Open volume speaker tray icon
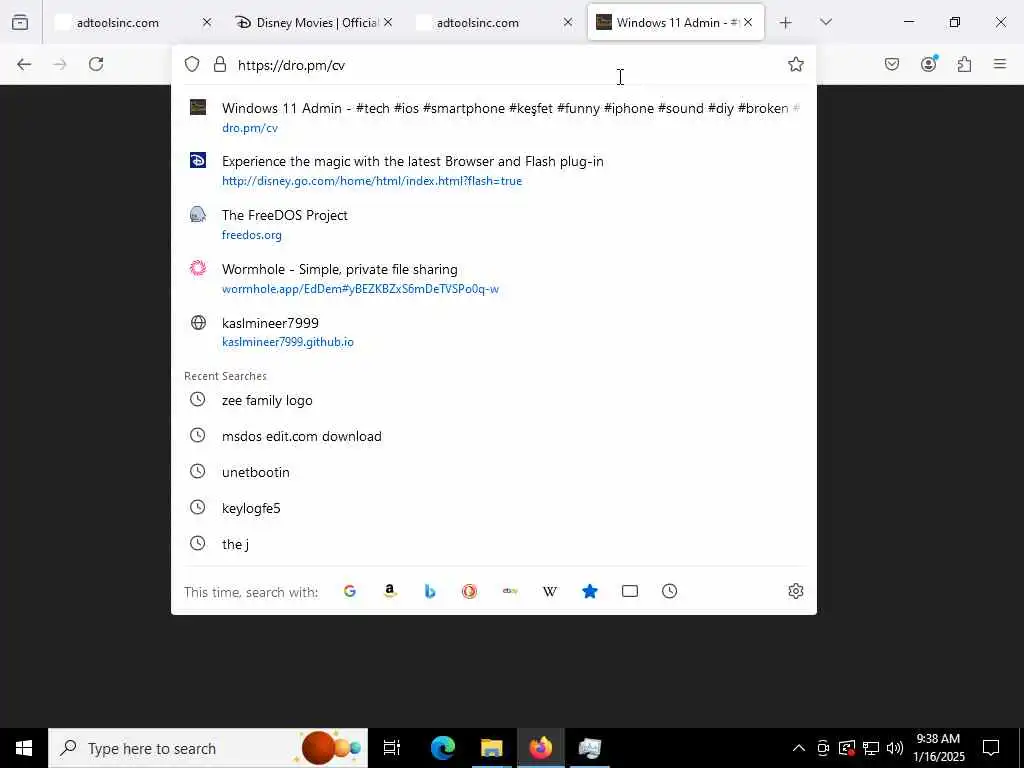Image resolution: width=1024 pixels, height=768 pixels. pos(895,748)
